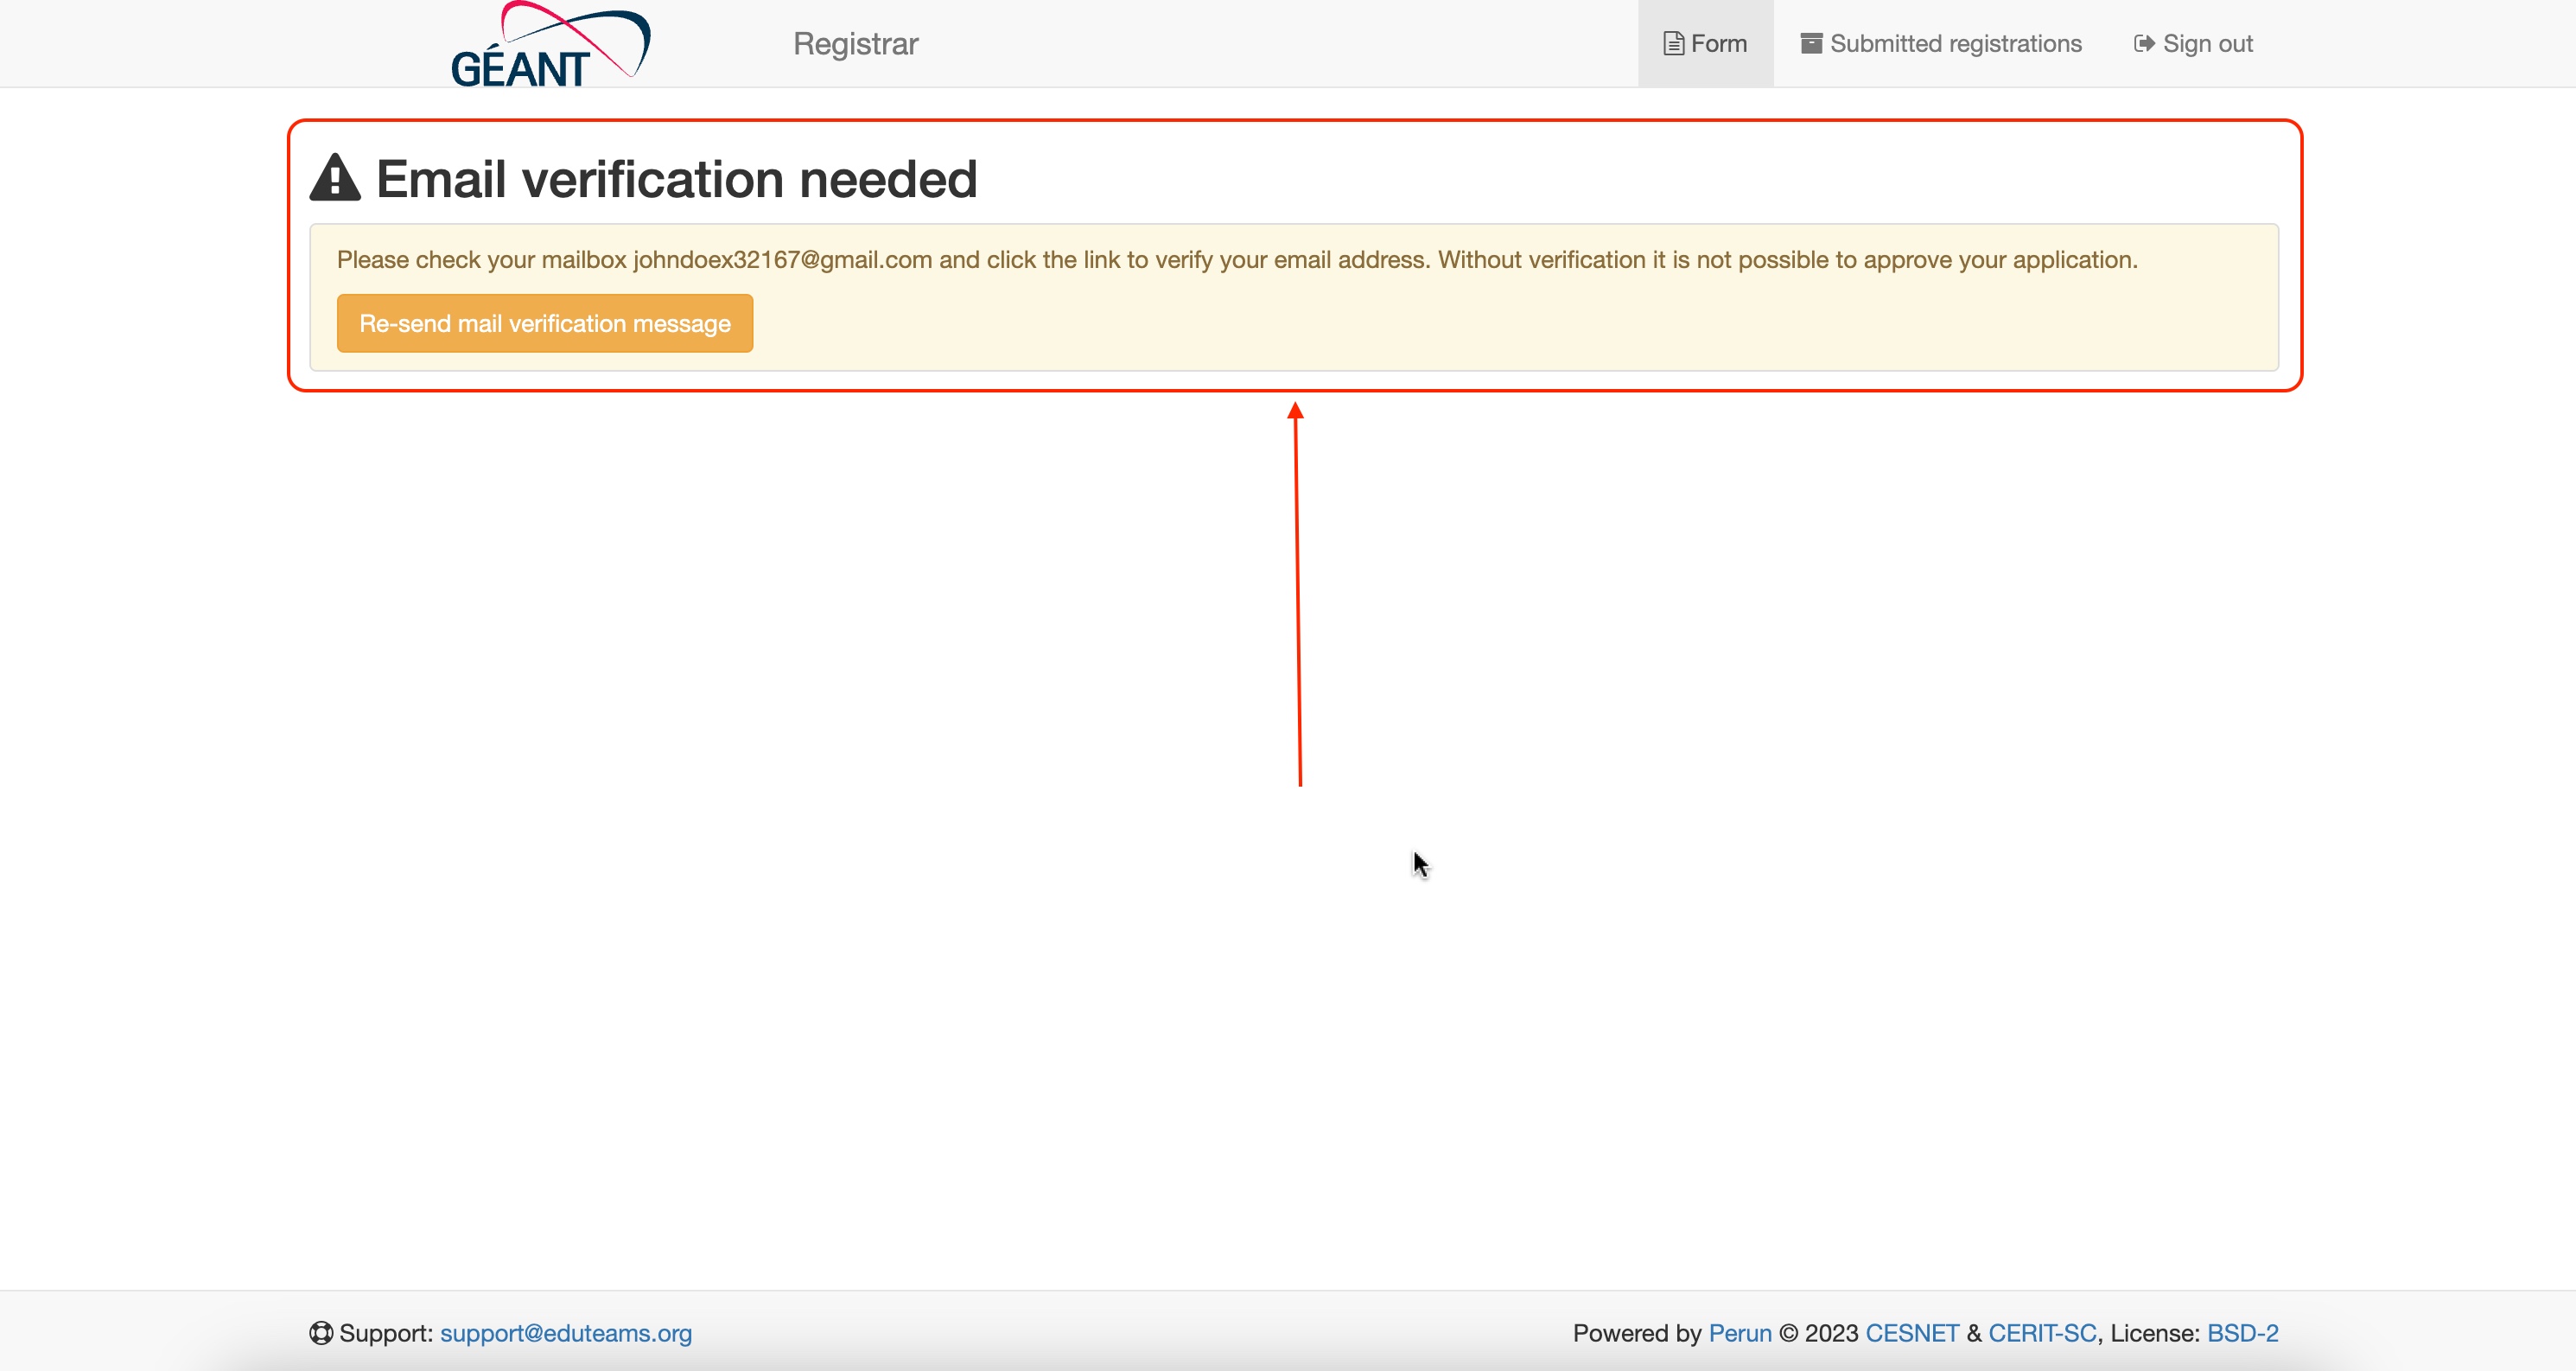The width and height of the screenshot is (2576, 1371).
Task: Click the support lifebuoy icon
Action: click(x=321, y=1333)
